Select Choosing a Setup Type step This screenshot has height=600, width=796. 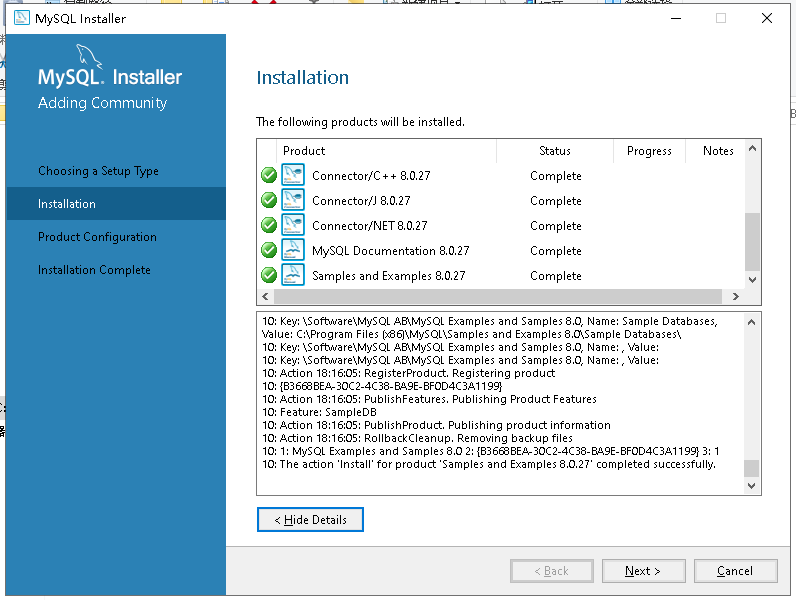(98, 171)
